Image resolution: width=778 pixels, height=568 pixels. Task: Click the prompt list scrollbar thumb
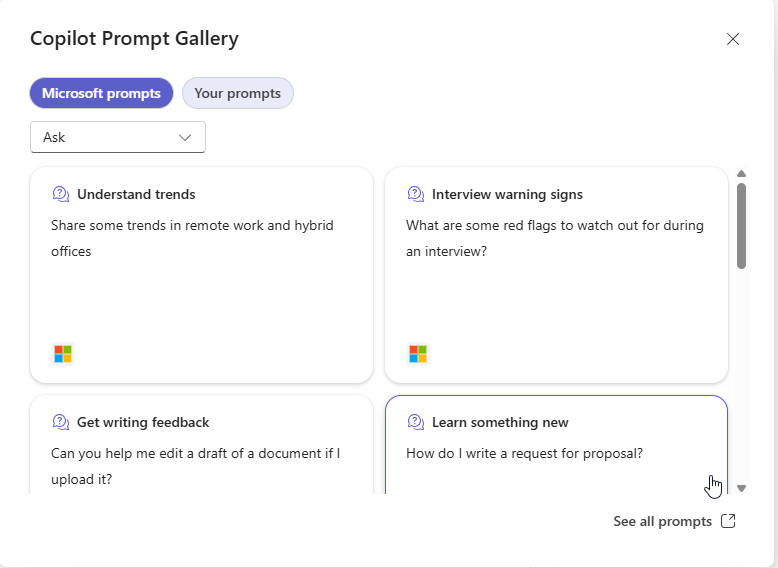pos(741,226)
